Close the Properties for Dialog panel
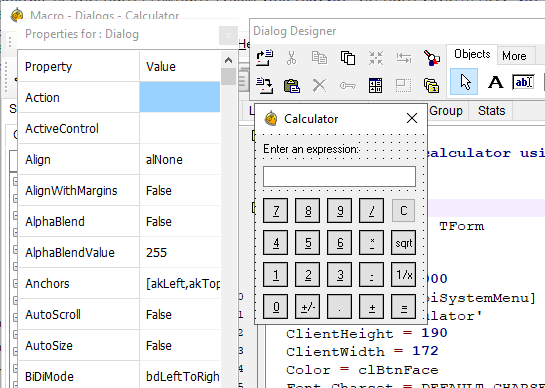545x388 pixels. coord(228,35)
